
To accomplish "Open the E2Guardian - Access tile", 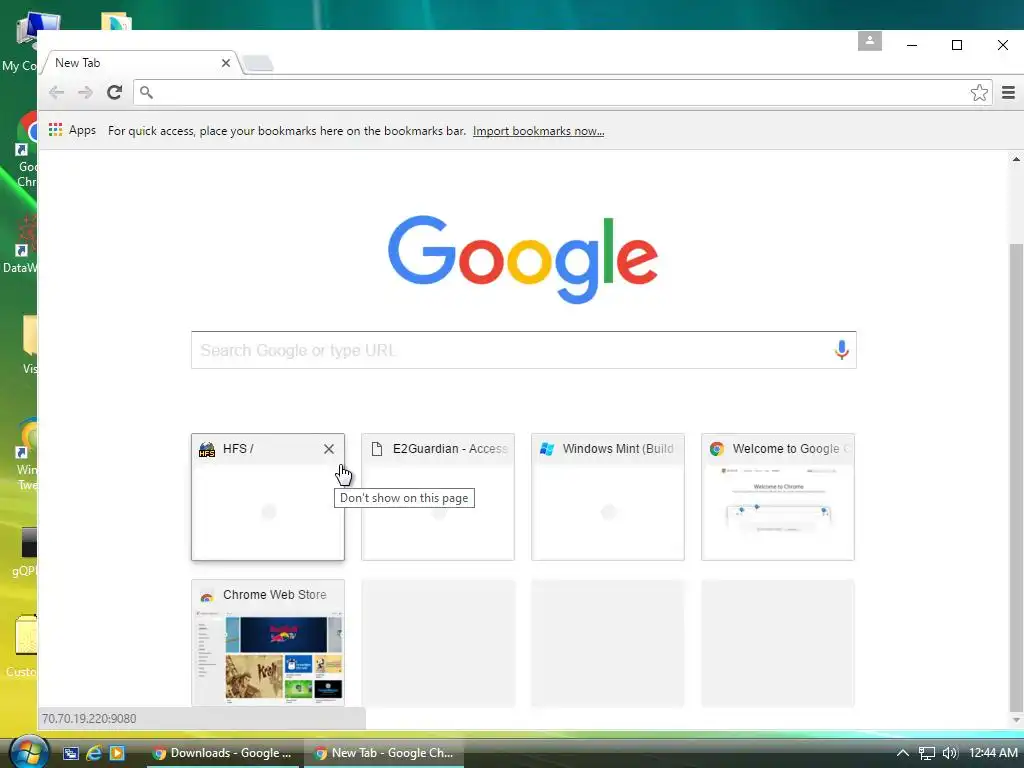I will tap(438, 497).
